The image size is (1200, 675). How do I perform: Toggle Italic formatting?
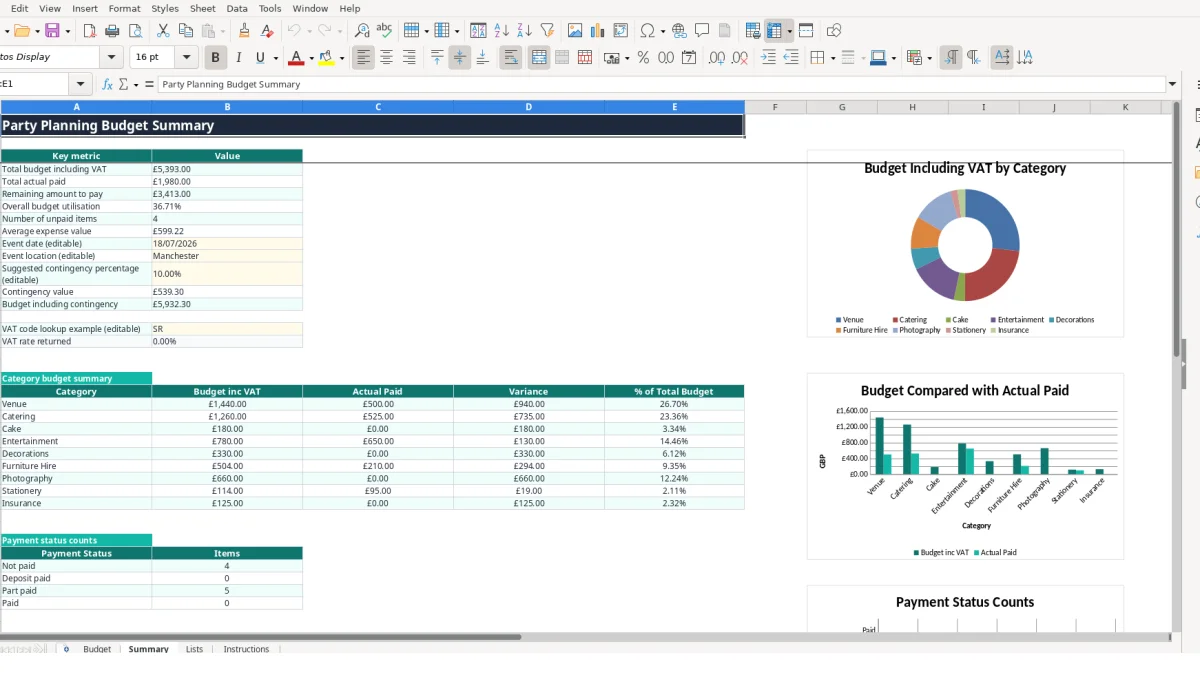pyautogui.click(x=238, y=58)
